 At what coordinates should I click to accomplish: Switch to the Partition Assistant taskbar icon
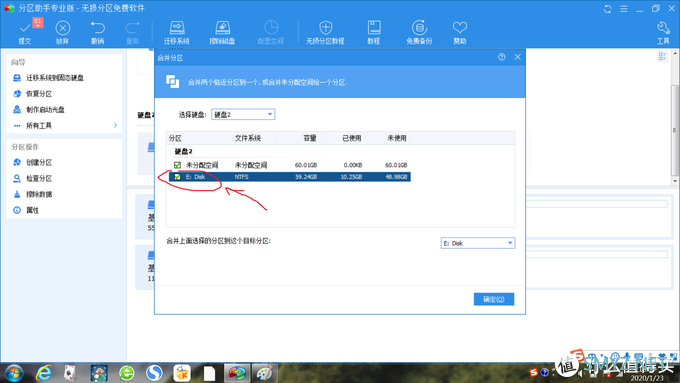237,373
